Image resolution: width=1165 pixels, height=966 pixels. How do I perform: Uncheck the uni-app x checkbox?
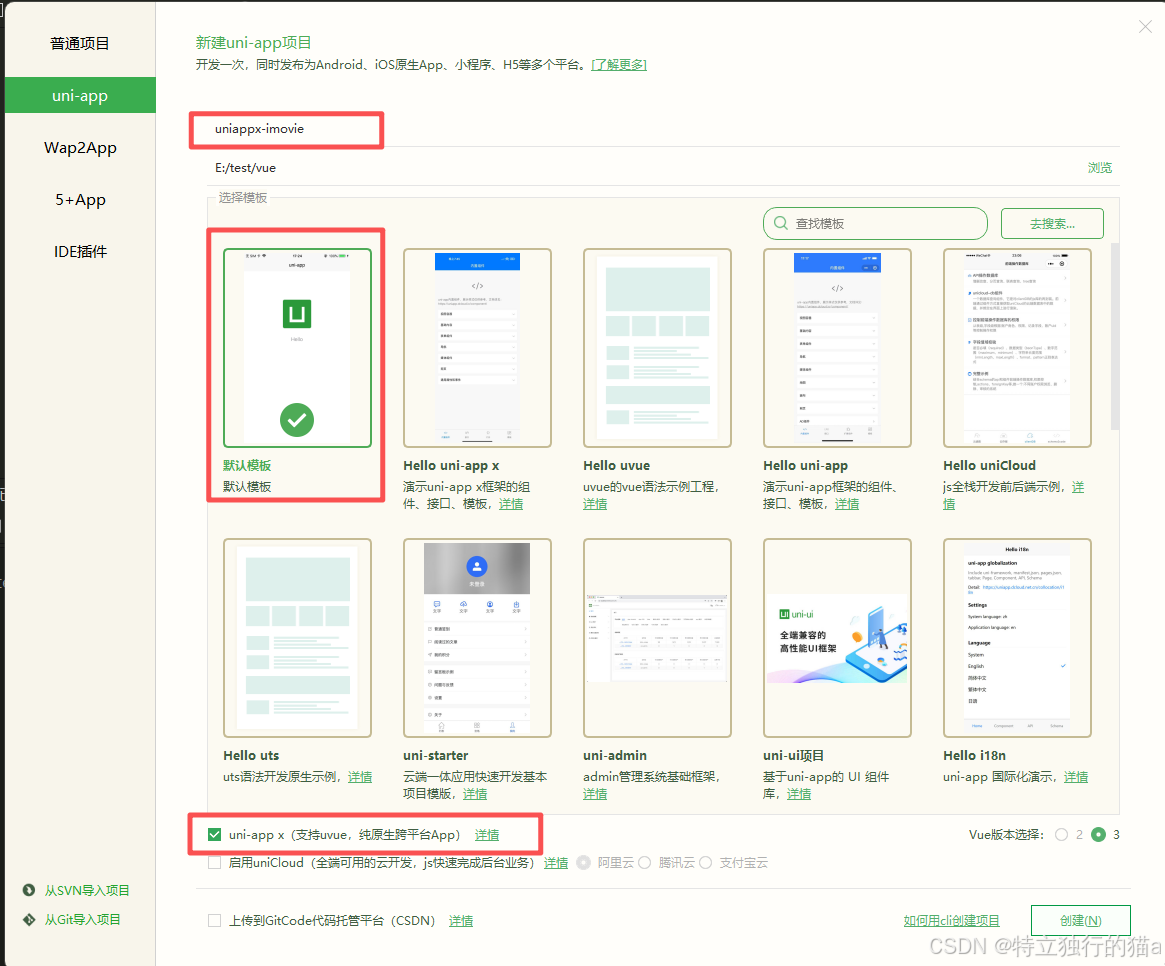tap(215, 834)
